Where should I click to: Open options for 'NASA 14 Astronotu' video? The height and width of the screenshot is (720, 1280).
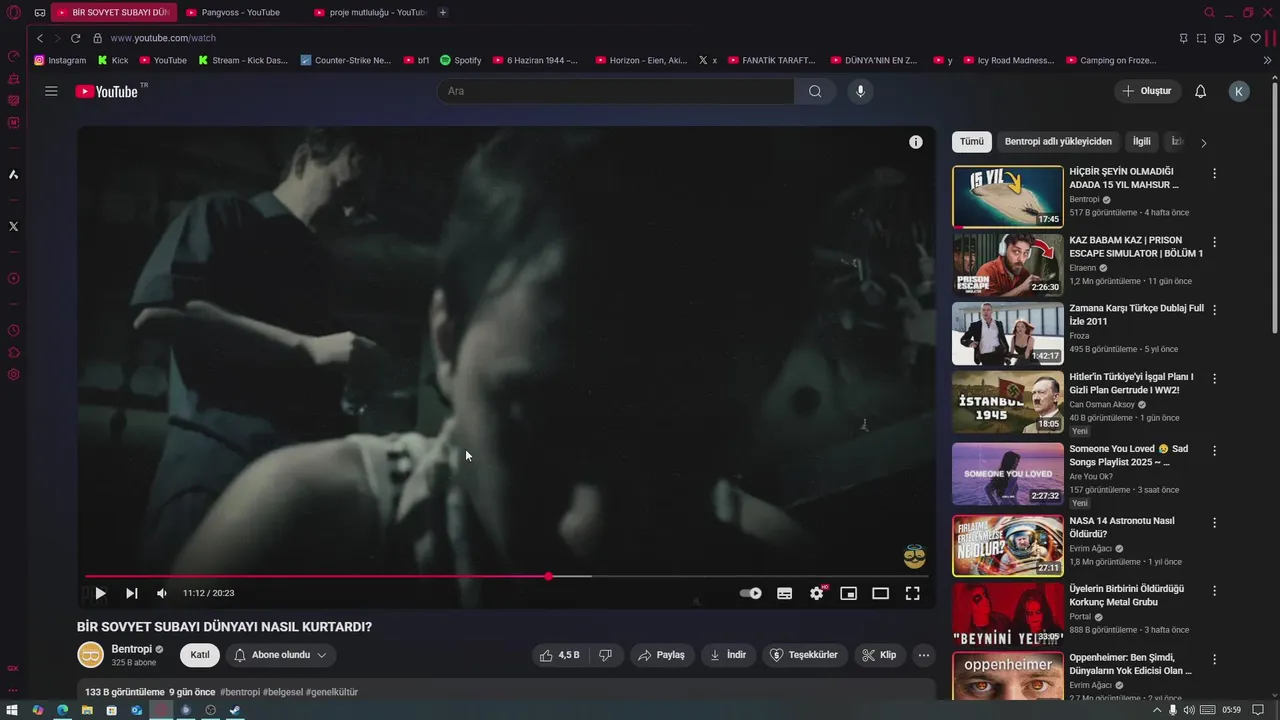coord(1214,522)
